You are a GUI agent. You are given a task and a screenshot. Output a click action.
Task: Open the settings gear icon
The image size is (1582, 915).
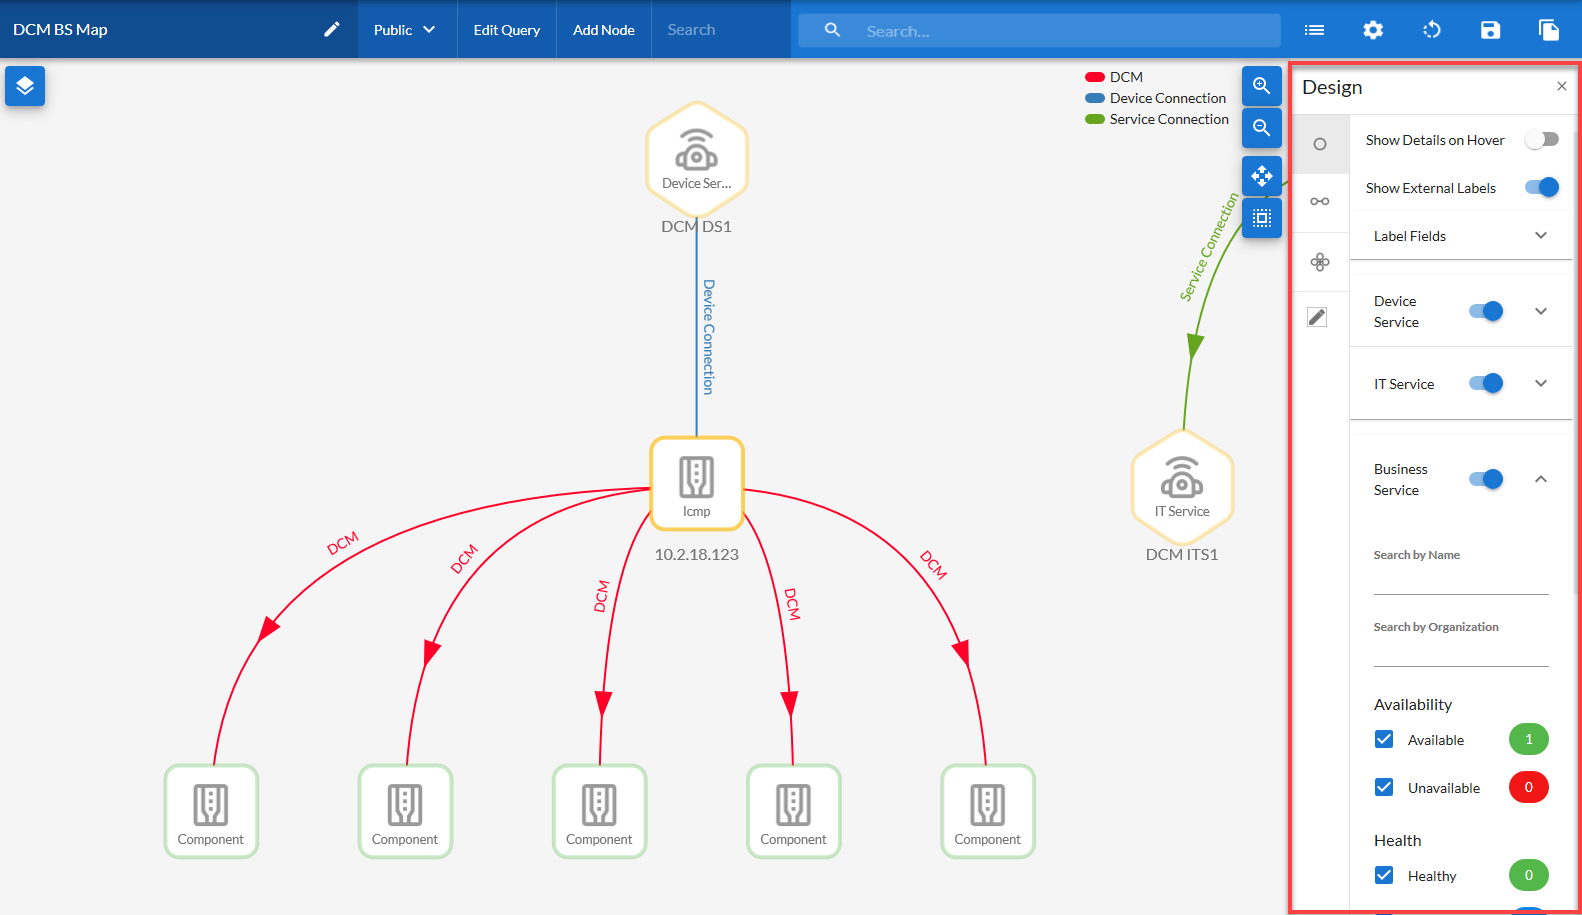1373,30
